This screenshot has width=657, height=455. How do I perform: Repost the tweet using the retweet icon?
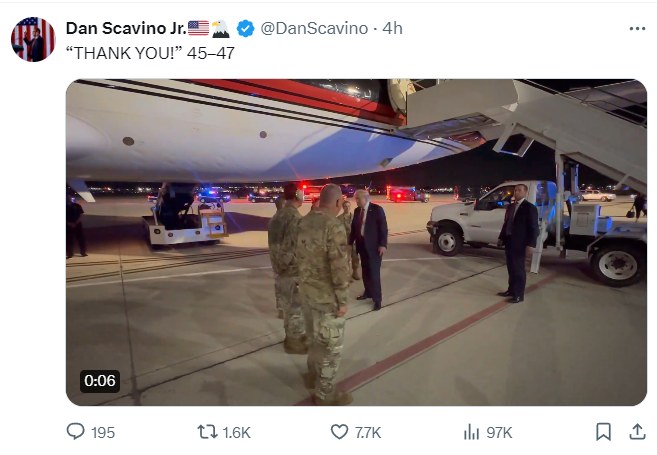pyautogui.click(x=207, y=432)
